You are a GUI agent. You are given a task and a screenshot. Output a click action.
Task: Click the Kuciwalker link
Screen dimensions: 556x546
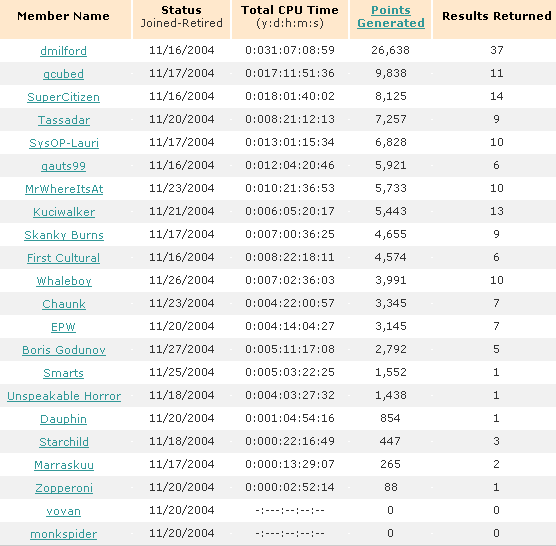[64, 212]
